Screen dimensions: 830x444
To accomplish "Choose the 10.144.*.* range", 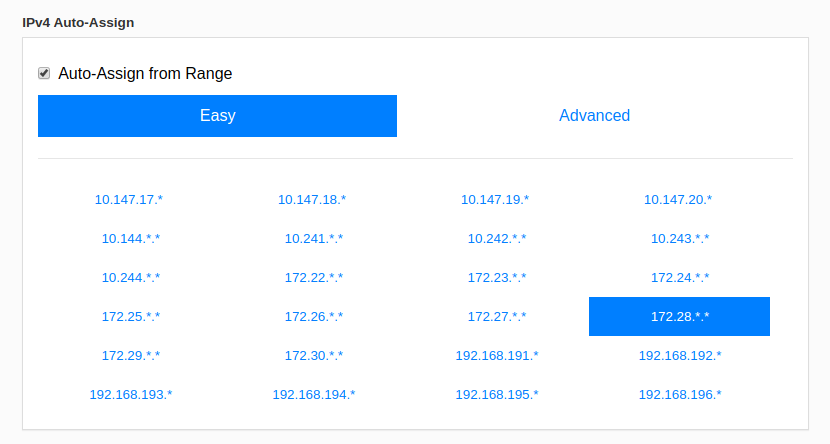I will (x=131, y=239).
